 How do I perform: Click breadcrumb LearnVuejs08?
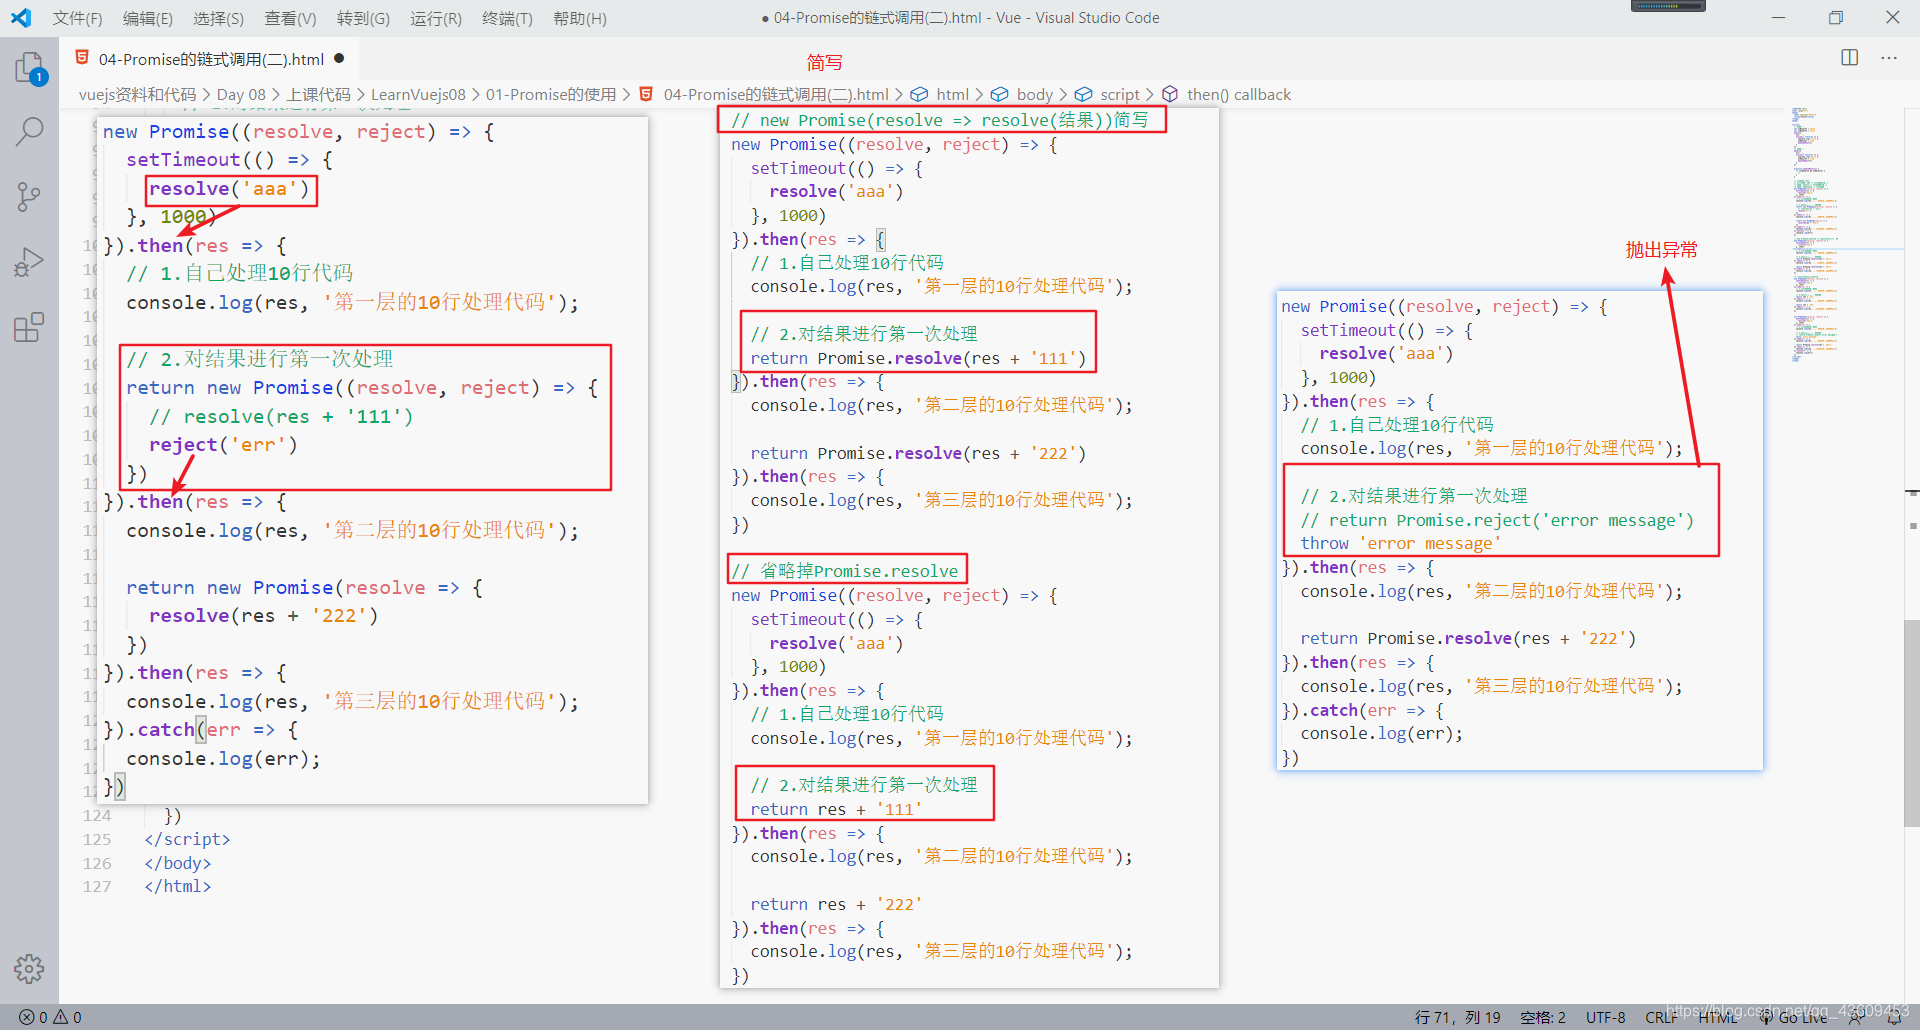pyautogui.click(x=418, y=94)
